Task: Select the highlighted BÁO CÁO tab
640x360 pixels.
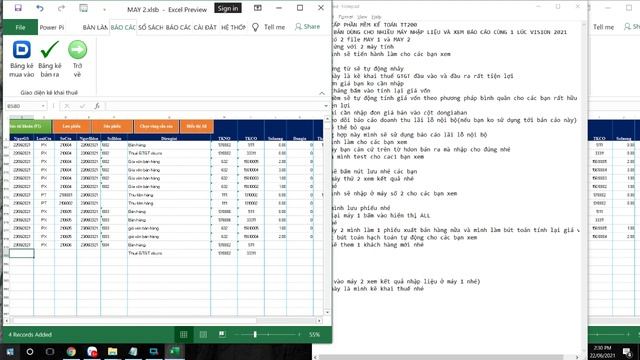Action: tap(123, 27)
